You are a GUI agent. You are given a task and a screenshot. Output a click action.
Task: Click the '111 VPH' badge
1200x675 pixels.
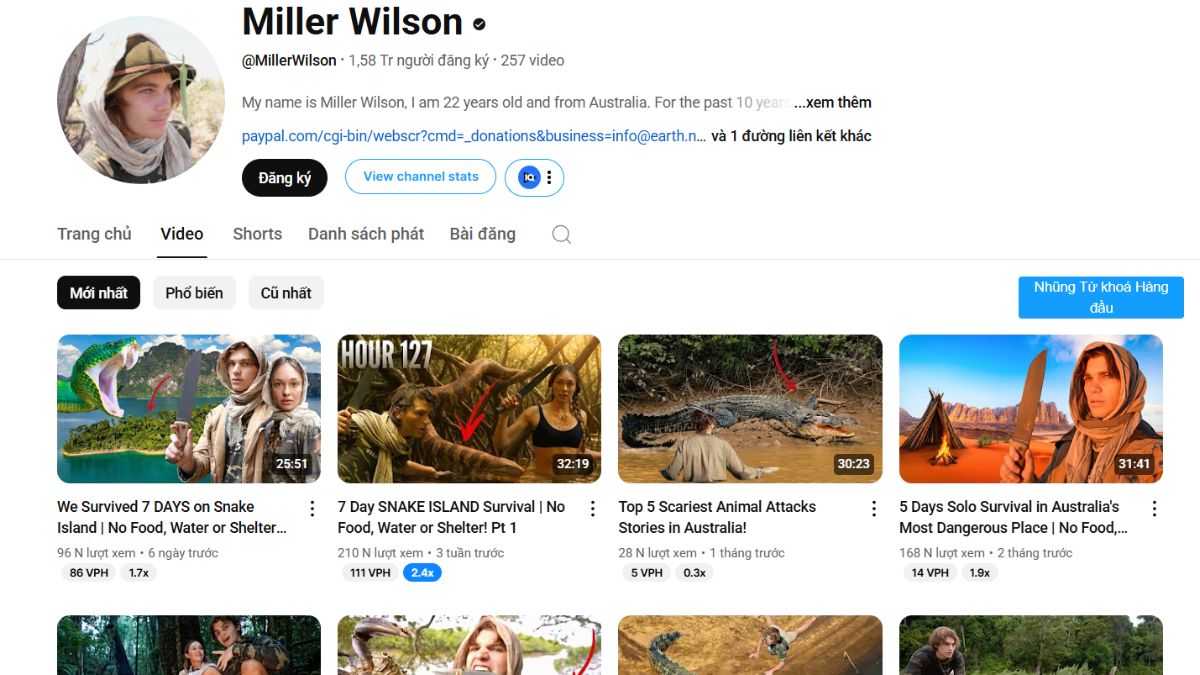tap(368, 573)
